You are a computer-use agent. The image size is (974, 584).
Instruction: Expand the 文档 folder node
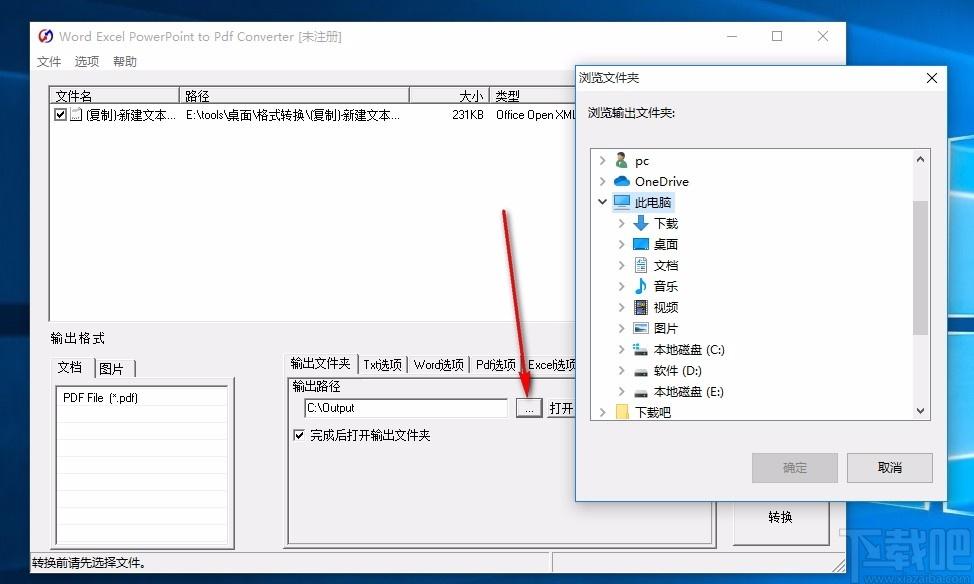point(621,265)
